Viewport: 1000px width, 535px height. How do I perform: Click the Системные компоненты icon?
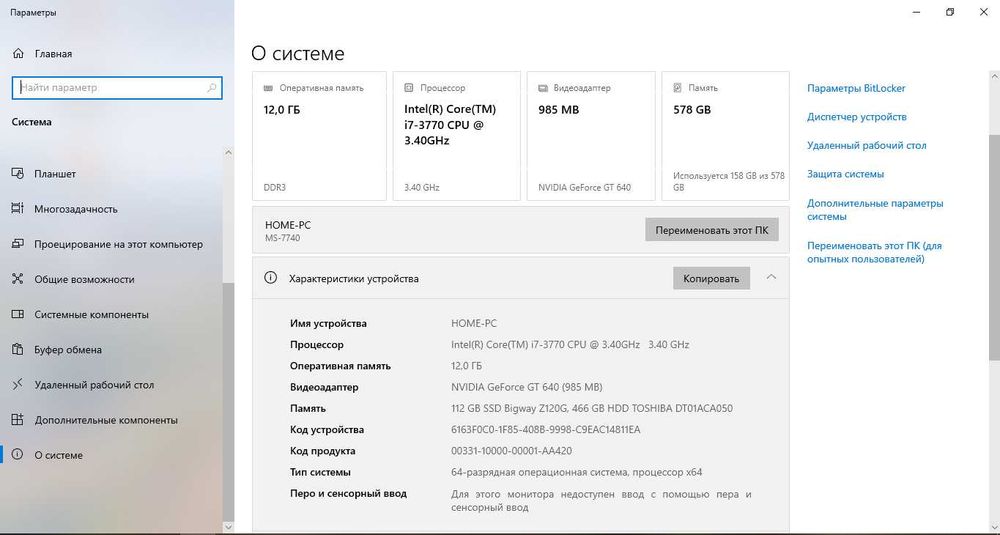[18, 314]
